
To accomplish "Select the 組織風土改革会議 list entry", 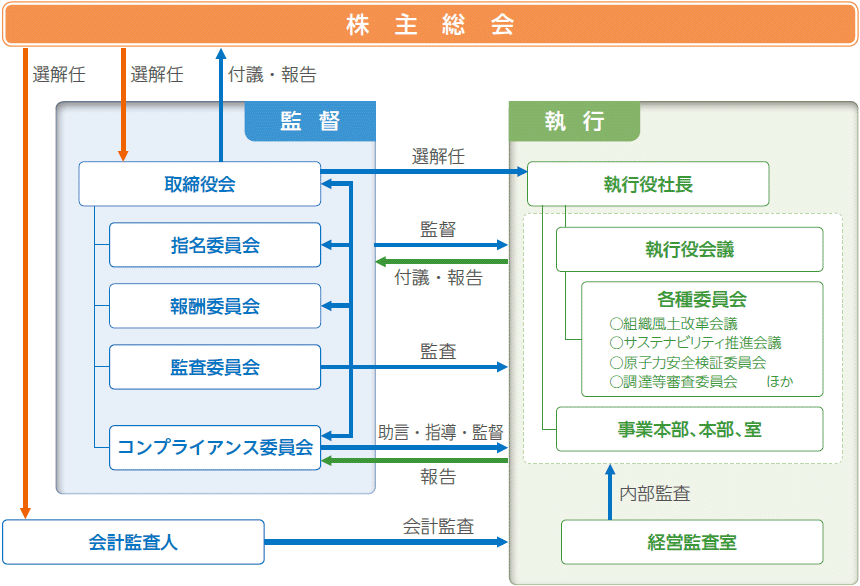I will point(674,324).
